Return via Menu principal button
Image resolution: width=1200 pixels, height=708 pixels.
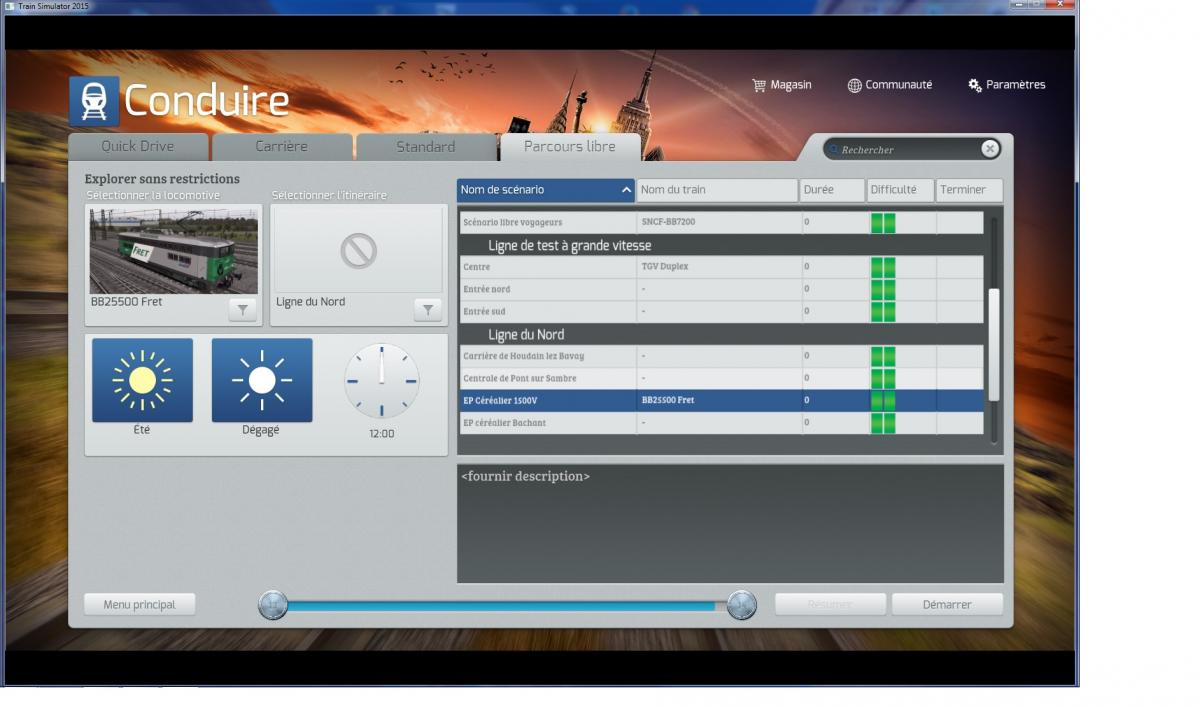click(140, 605)
